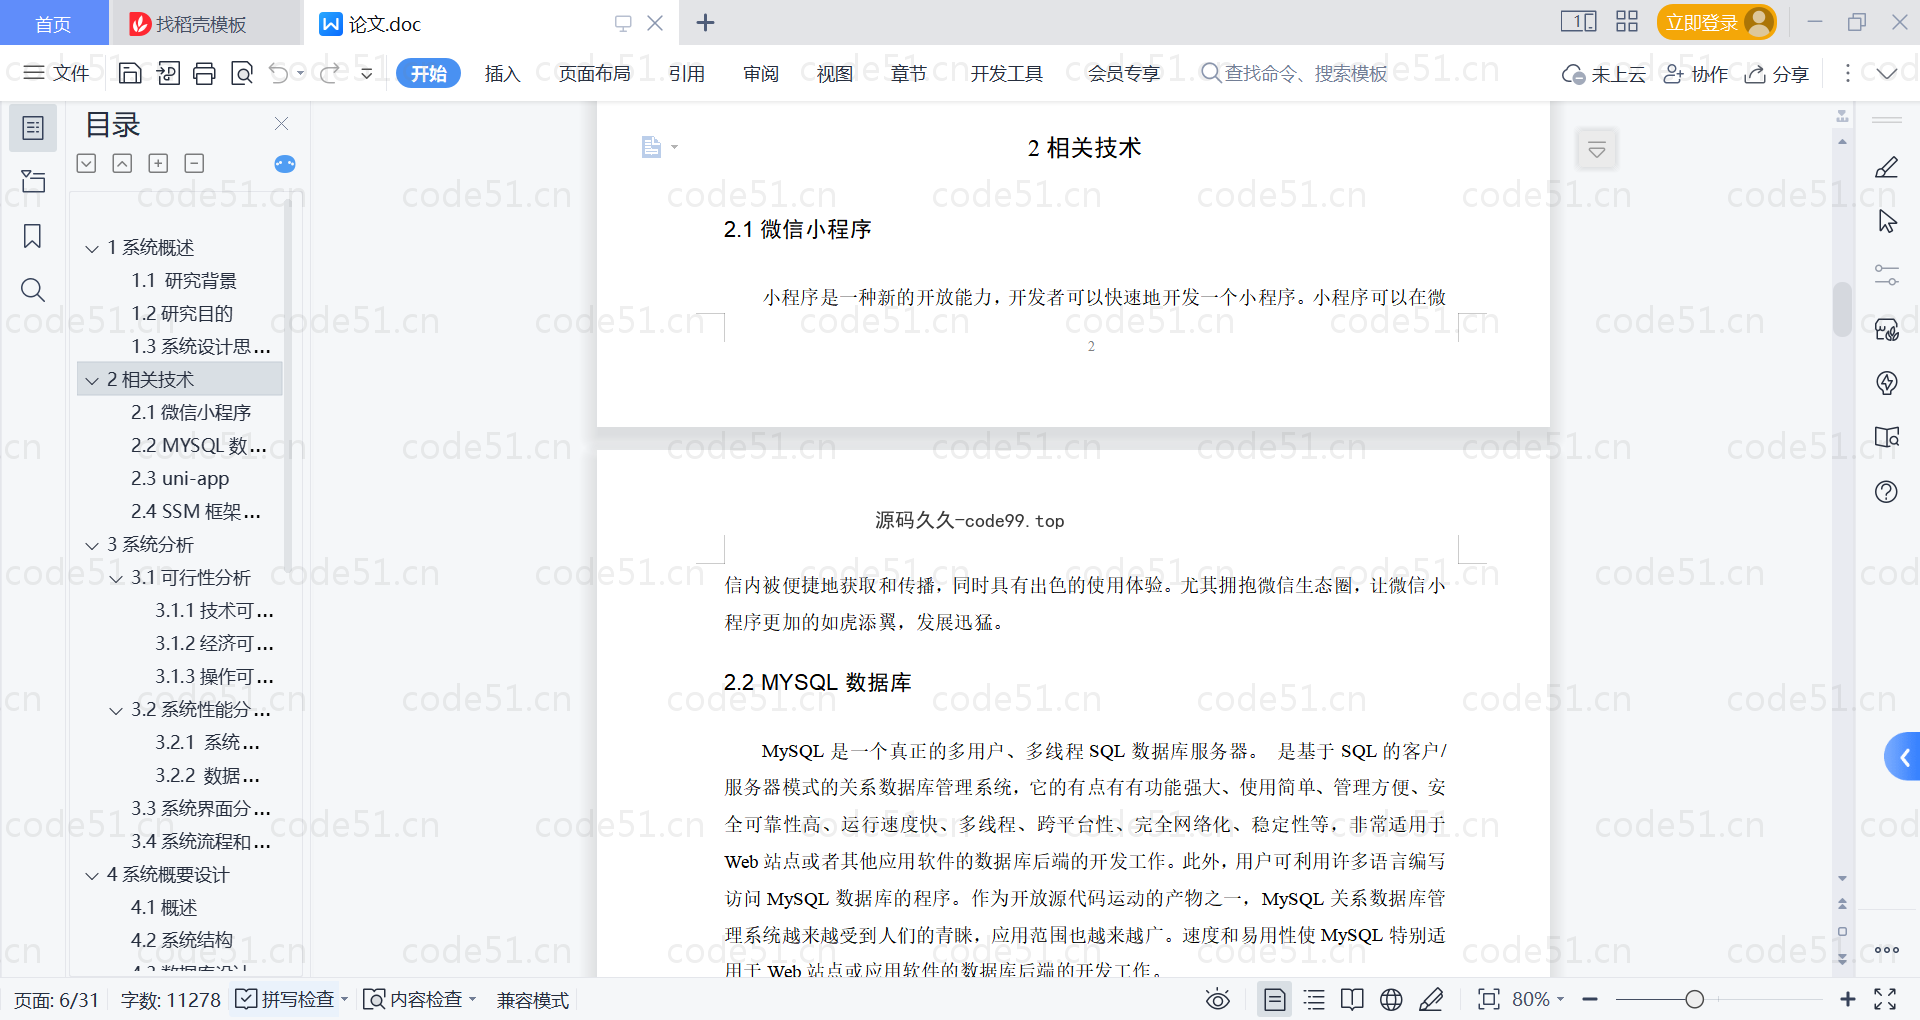Screen dimensions: 1920x1020
Task: Click the 协作 collaborate button
Action: (x=1696, y=74)
